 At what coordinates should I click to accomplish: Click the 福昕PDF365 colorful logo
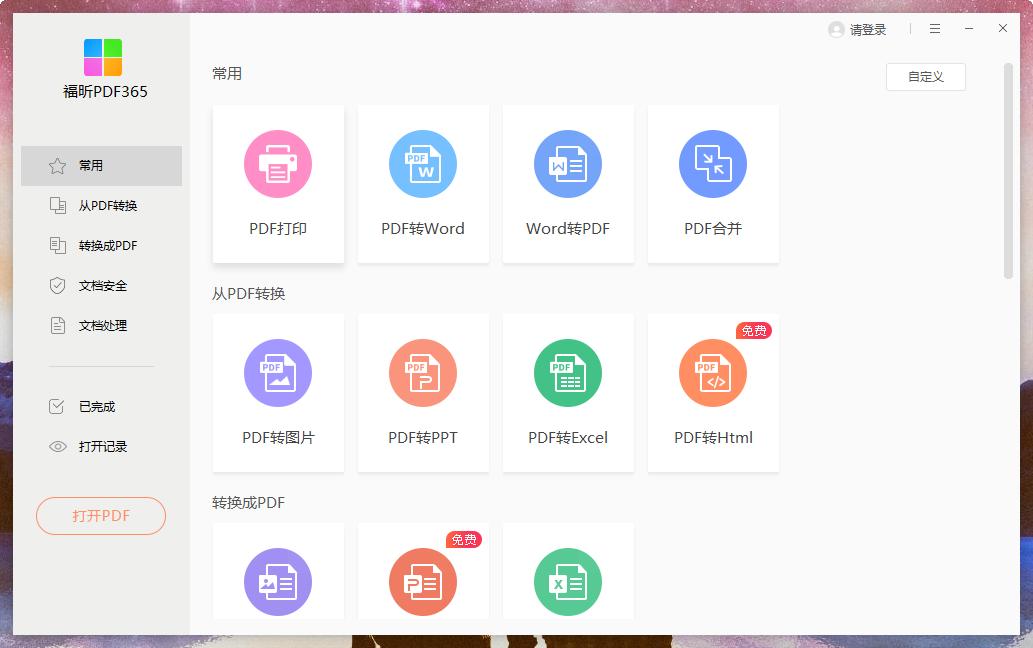[x=103, y=57]
